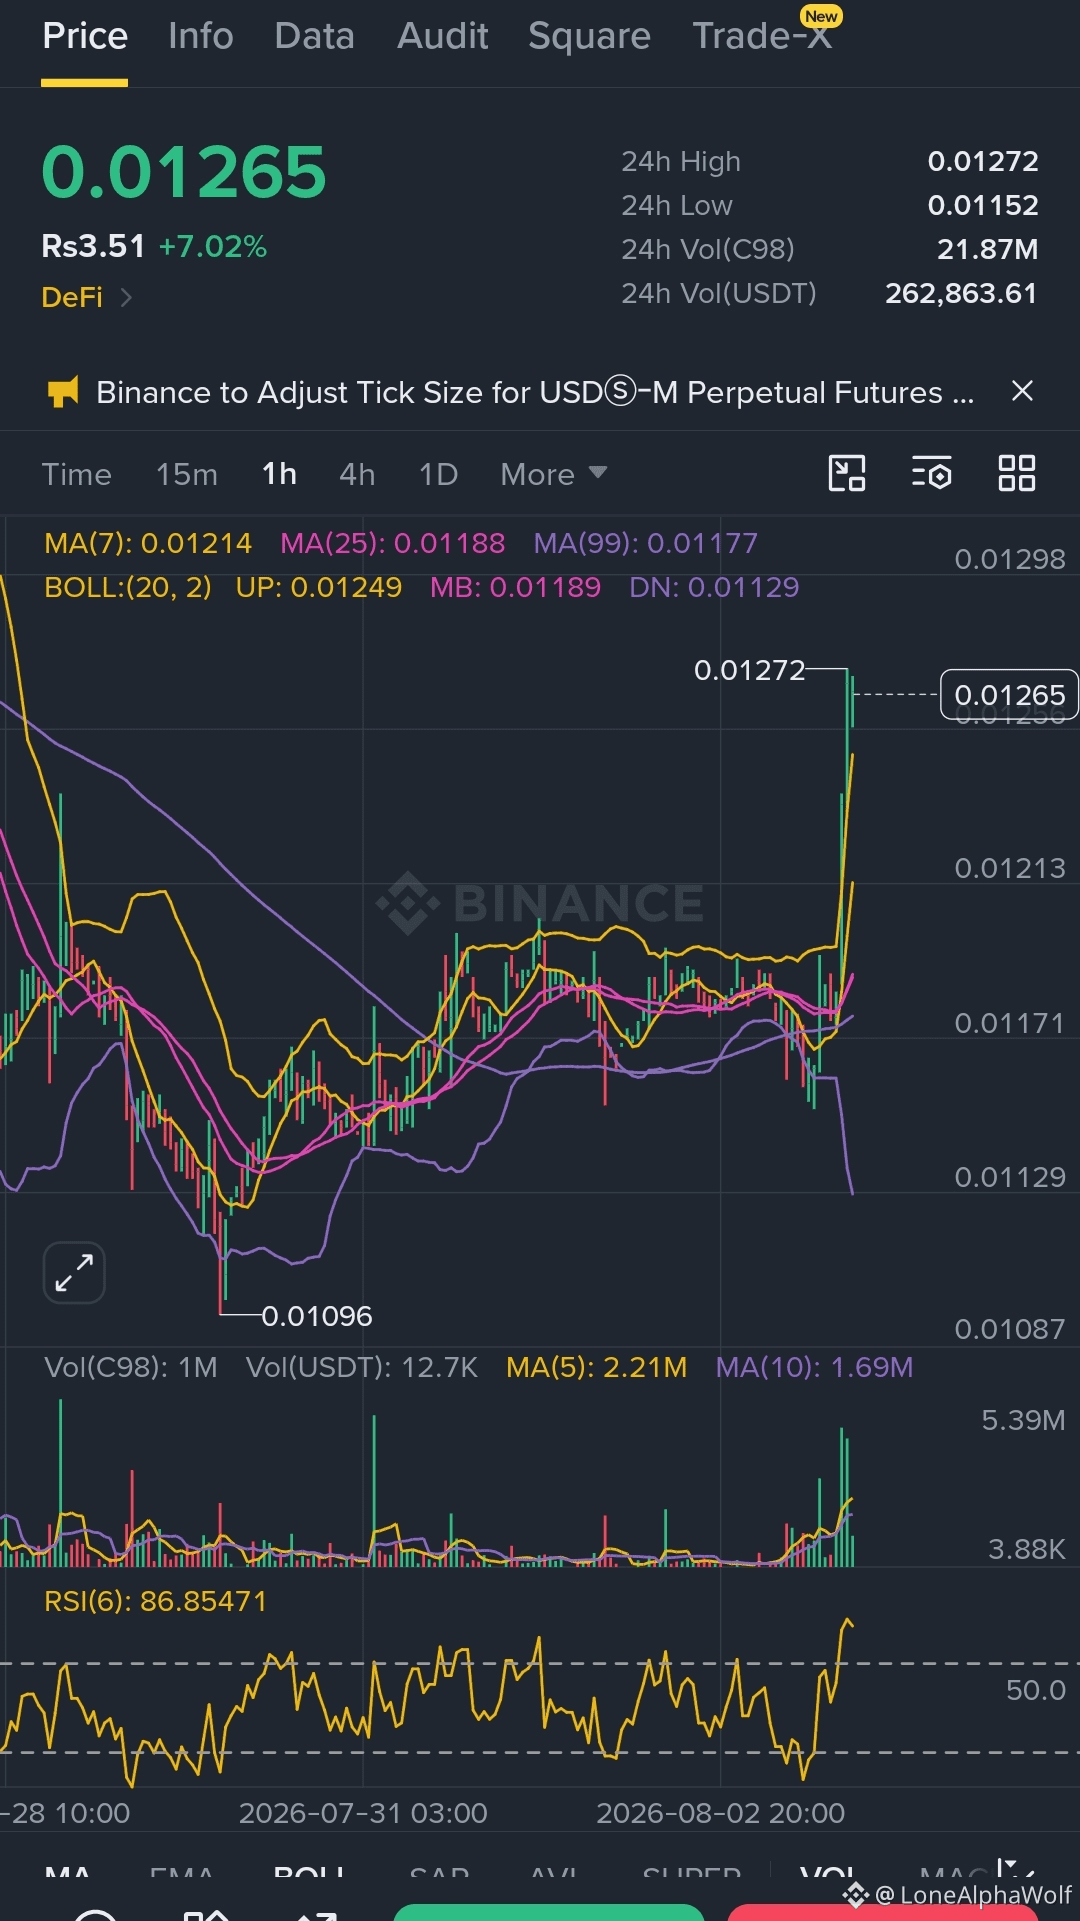This screenshot has width=1080, height=1921.
Task: Switch chart interval to 4h
Action: [x=357, y=474]
